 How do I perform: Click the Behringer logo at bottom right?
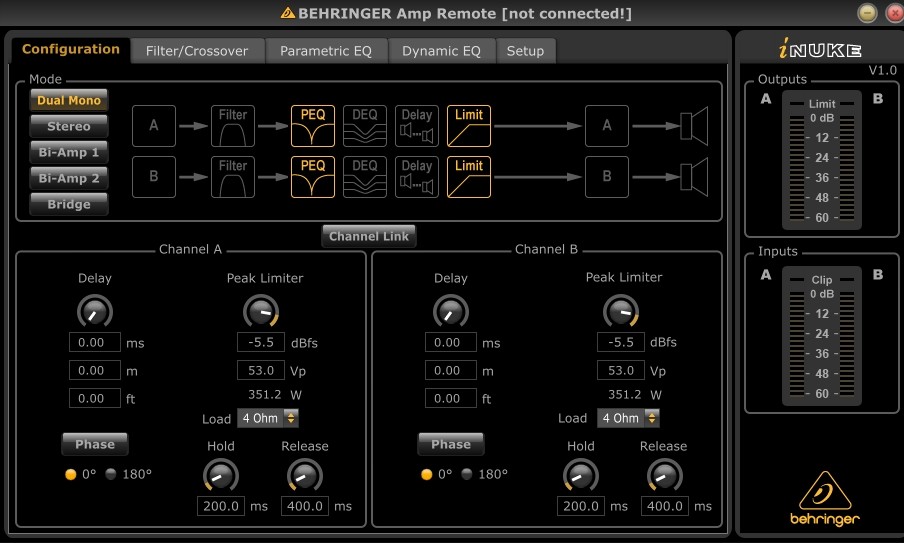(x=824, y=499)
